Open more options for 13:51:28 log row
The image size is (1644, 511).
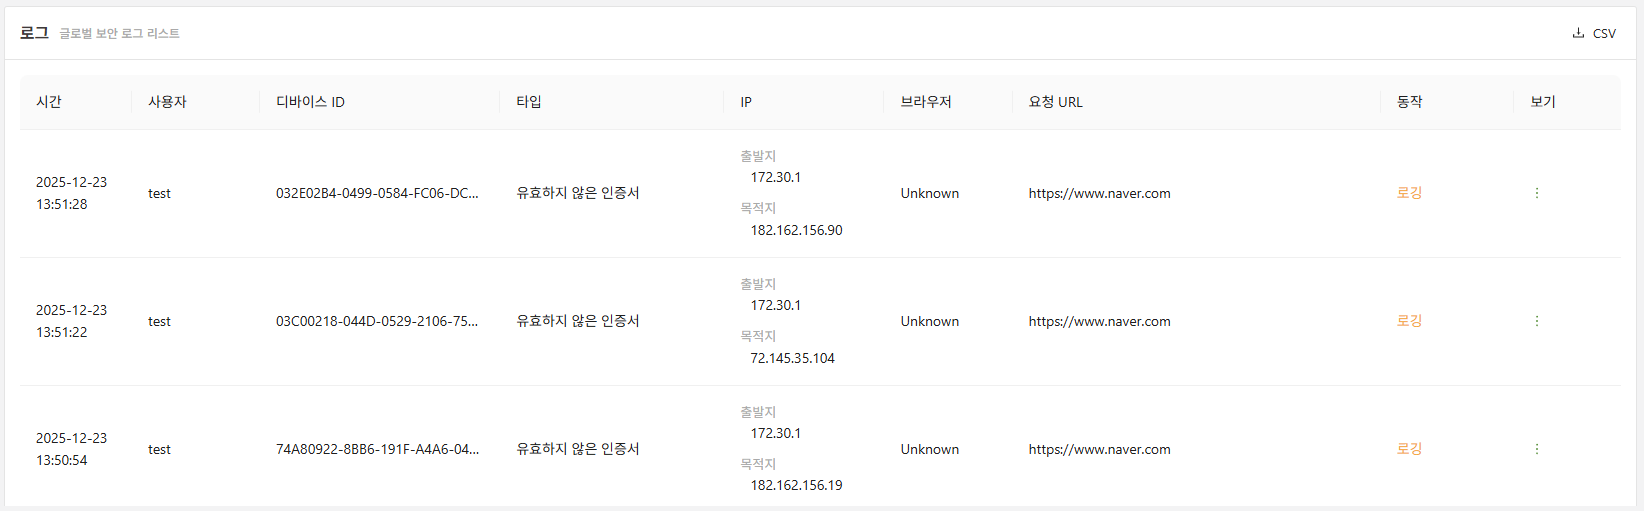(1537, 193)
